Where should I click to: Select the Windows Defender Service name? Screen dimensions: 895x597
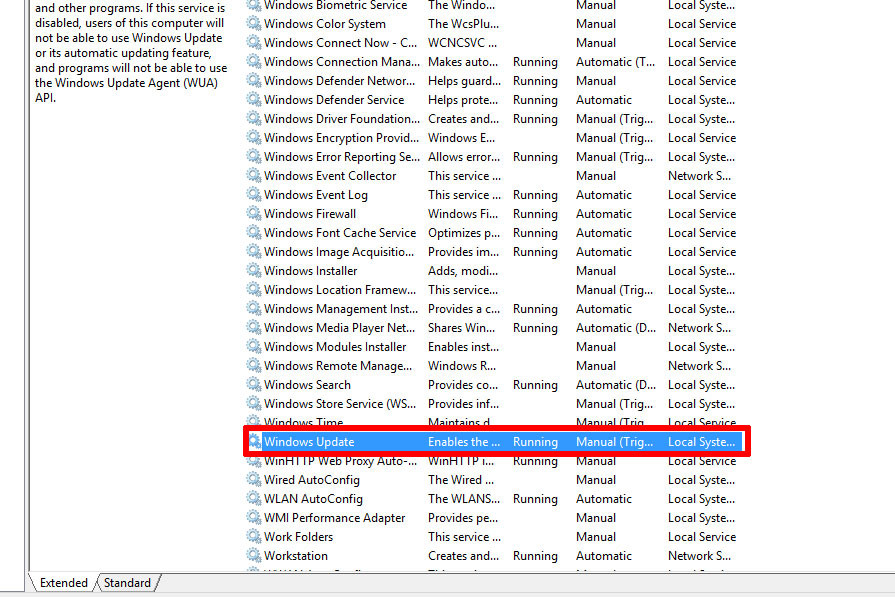[x=334, y=100]
